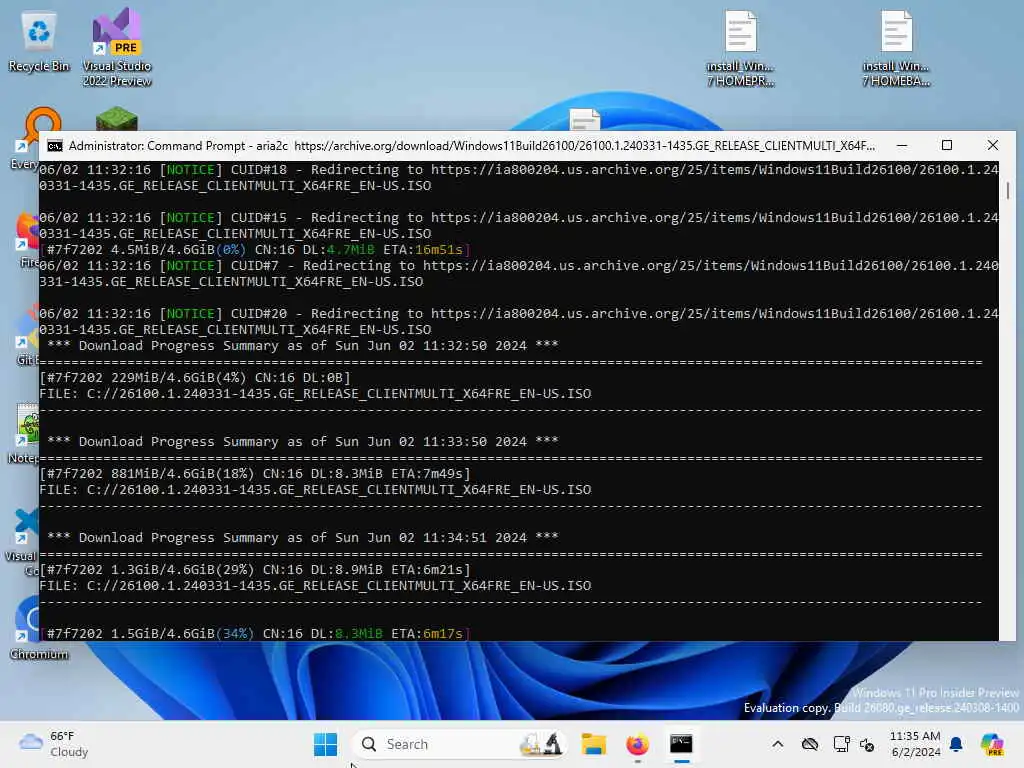Screen dimensions: 1024x768
Task: Click the 881MiB/4.6GiB(18%) progress line
Action: (255, 473)
